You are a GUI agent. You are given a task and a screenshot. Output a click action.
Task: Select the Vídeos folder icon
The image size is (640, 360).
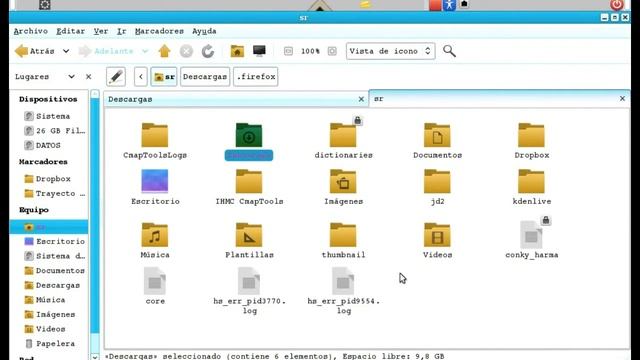pyautogui.click(x=437, y=235)
